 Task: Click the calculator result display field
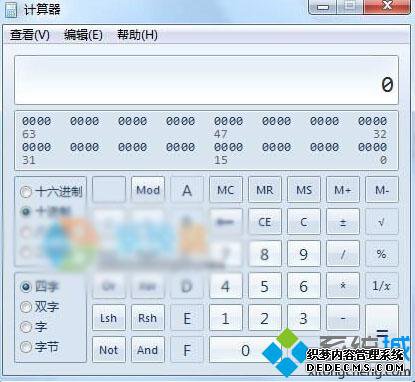point(206,80)
